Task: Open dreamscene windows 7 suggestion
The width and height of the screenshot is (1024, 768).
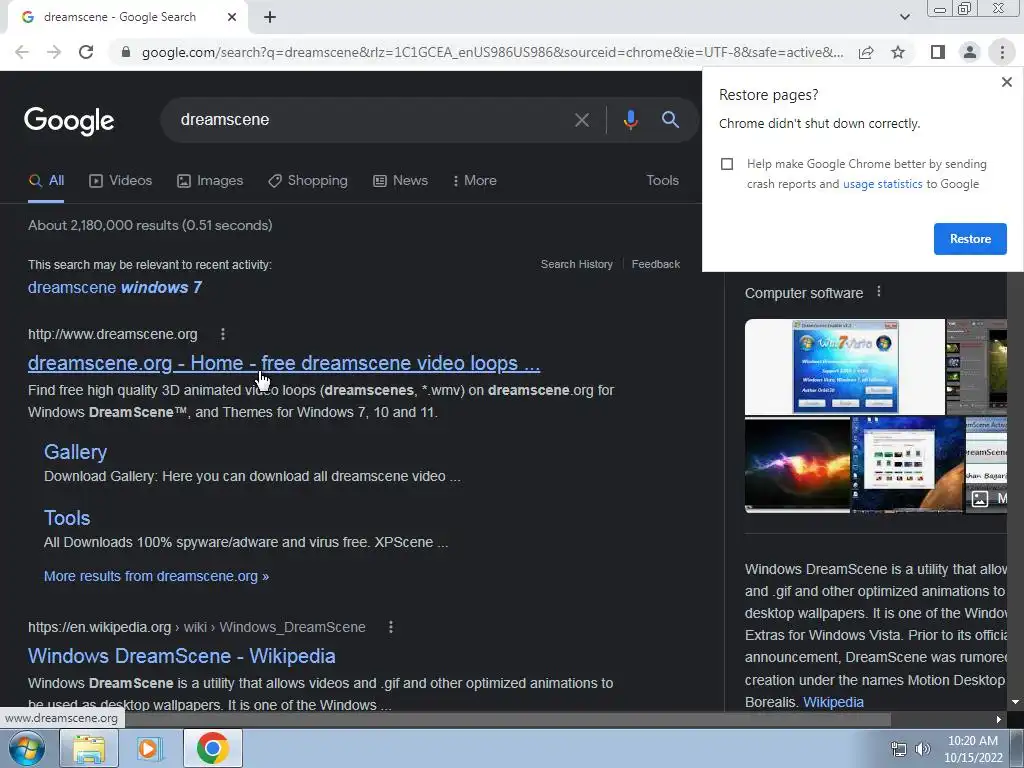Action: pos(115,287)
